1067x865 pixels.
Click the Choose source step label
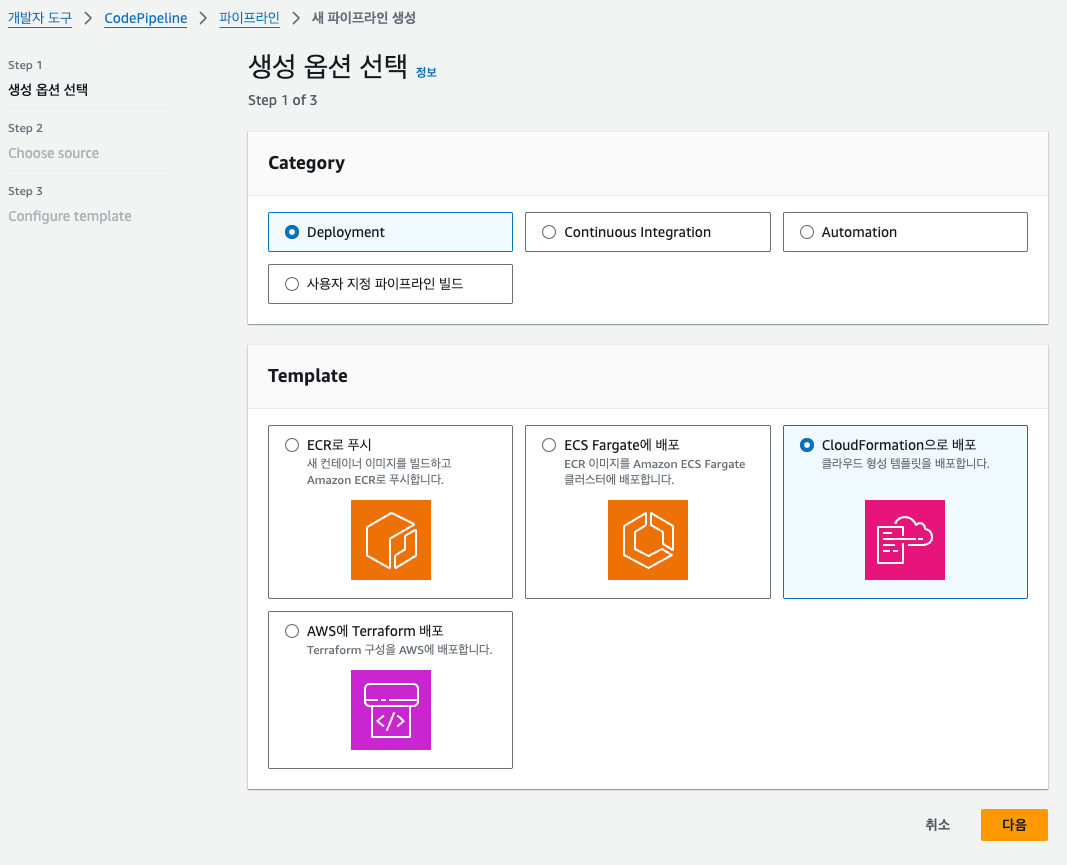pyautogui.click(x=54, y=153)
